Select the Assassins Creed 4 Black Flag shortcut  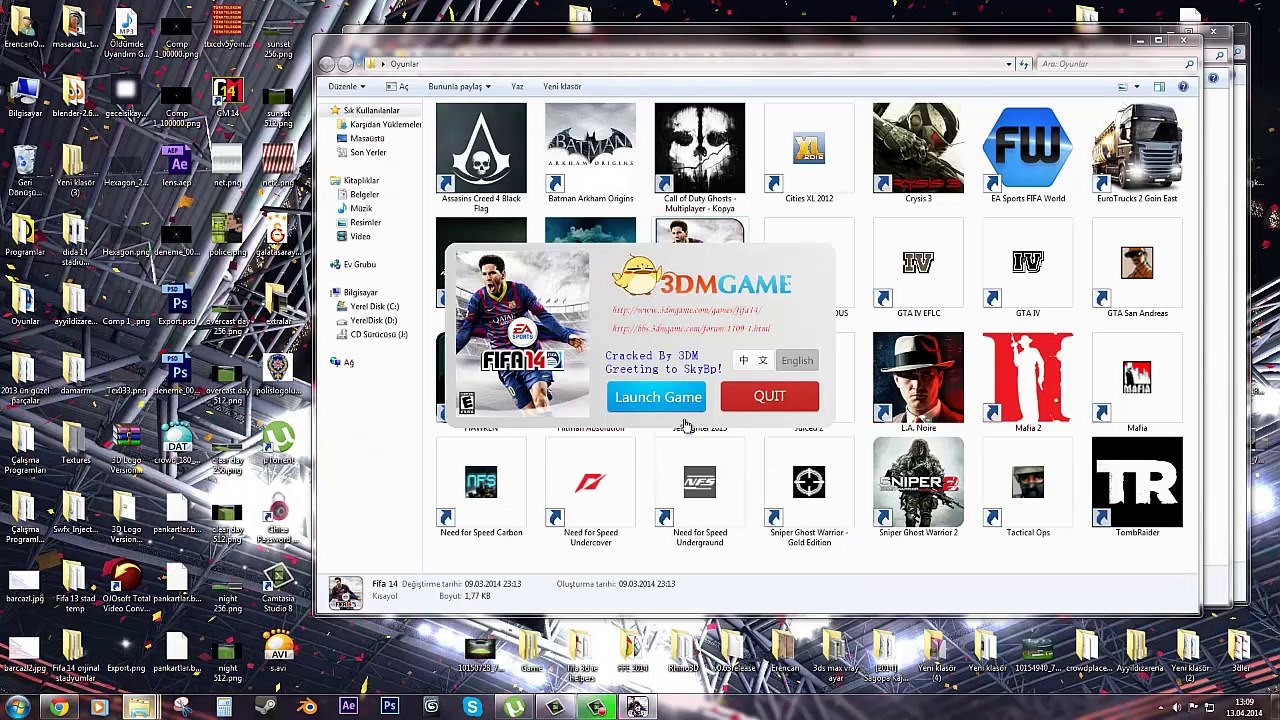coord(481,157)
